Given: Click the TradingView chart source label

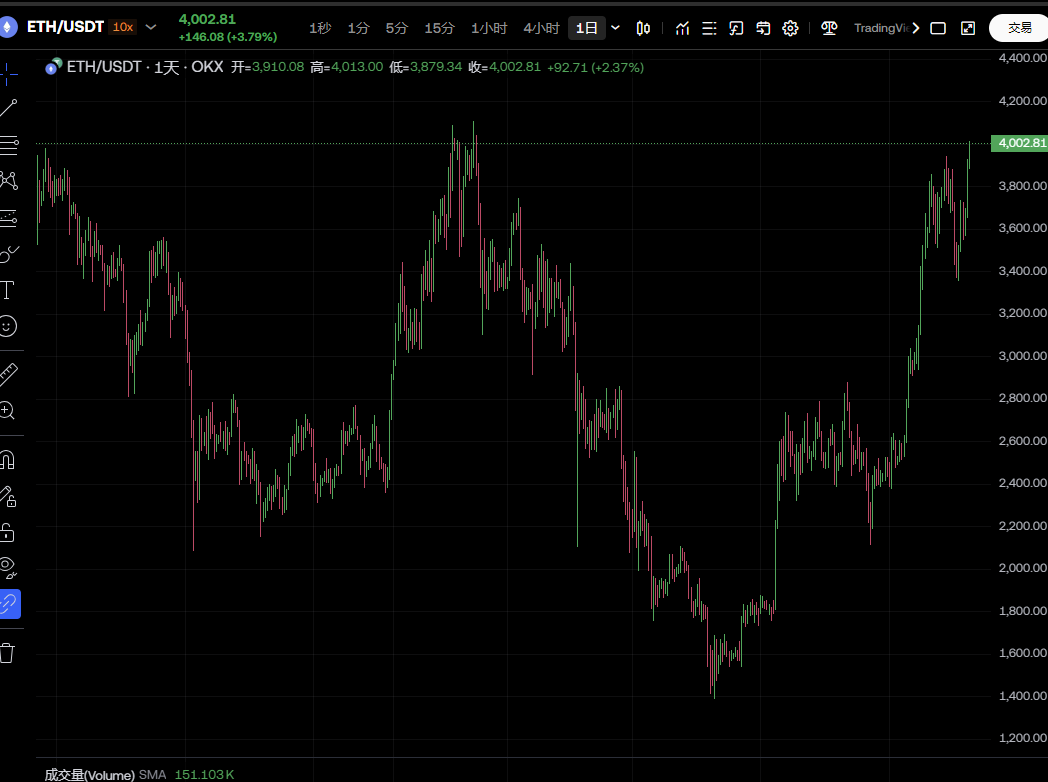Looking at the screenshot, I should point(881,28).
